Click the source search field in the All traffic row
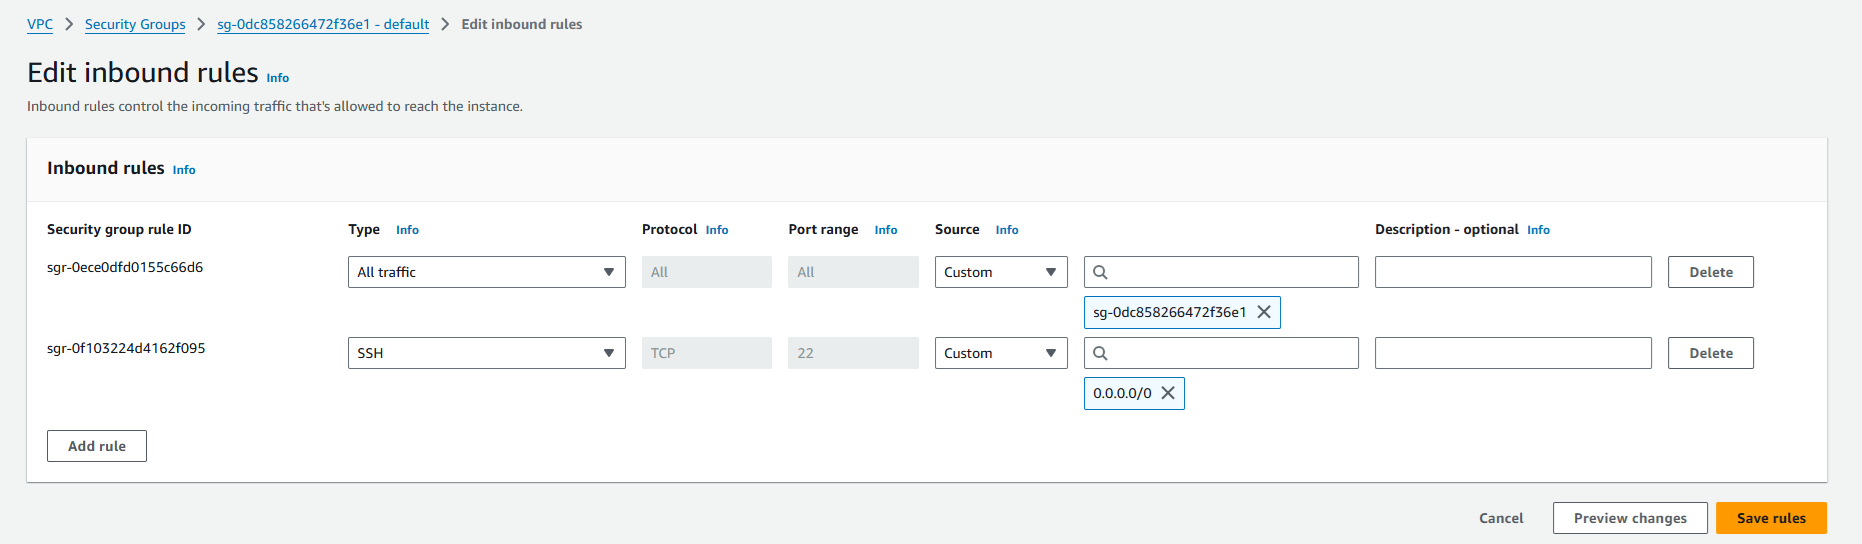Image resolution: width=1862 pixels, height=544 pixels. pos(1221,272)
